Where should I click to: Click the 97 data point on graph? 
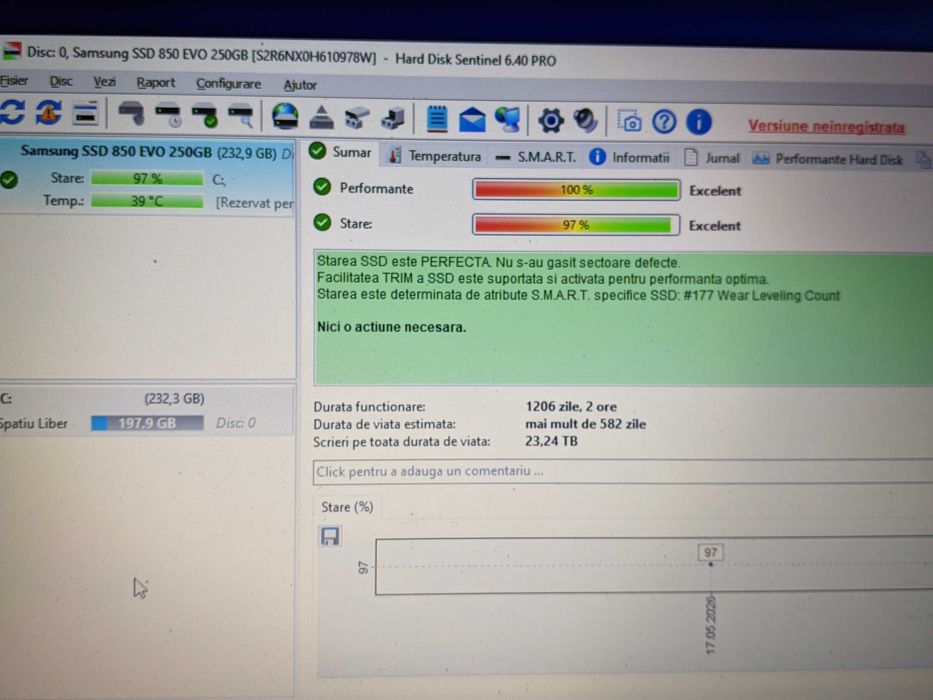tap(710, 564)
